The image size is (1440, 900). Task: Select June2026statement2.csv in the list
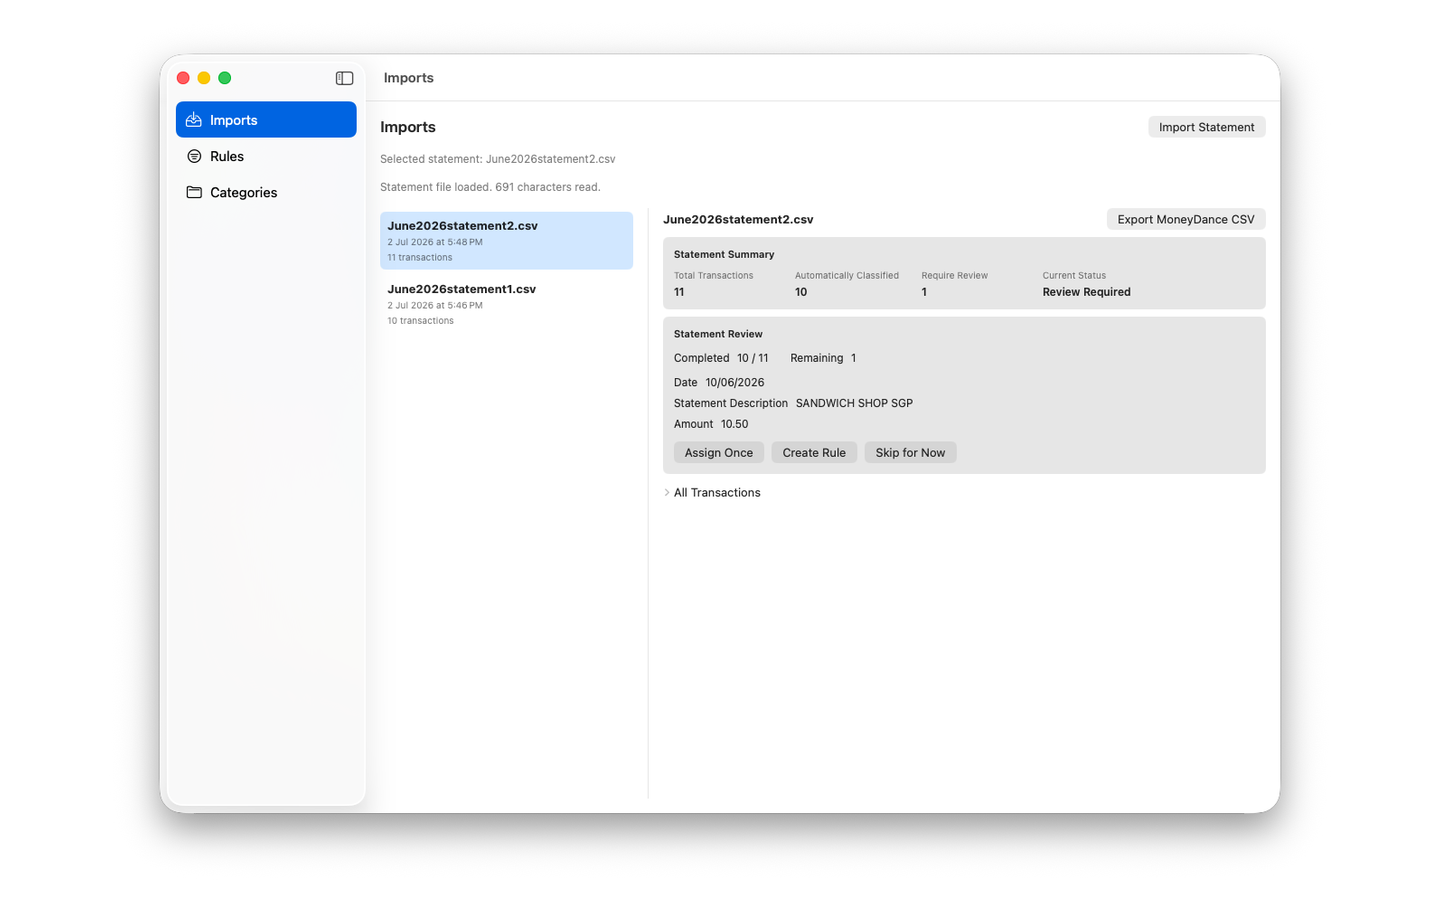(506, 240)
